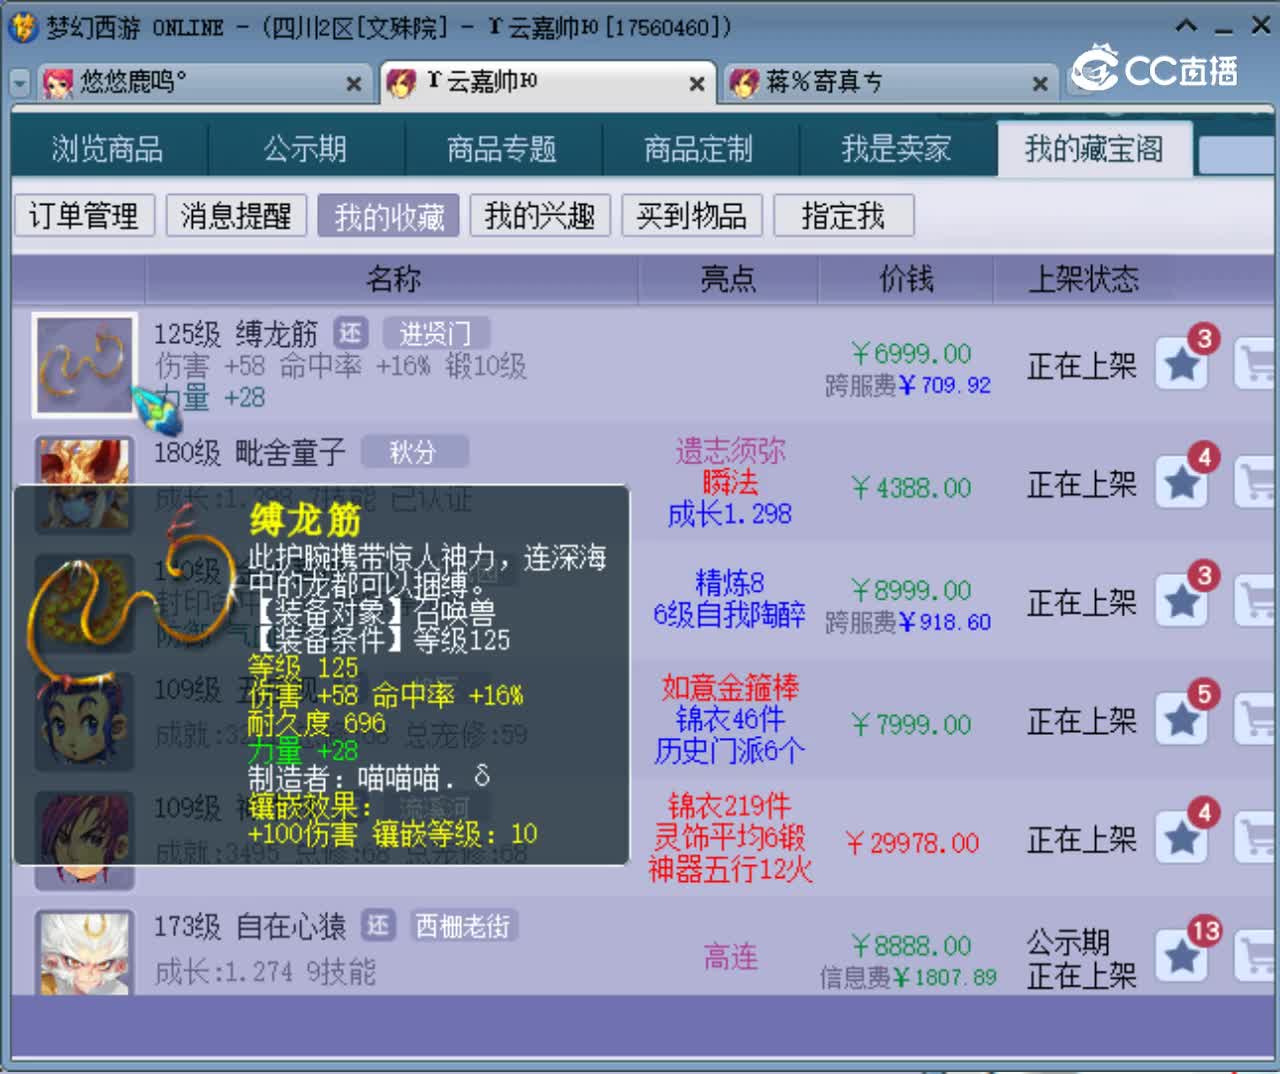Image resolution: width=1280 pixels, height=1074 pixels.
Task: Click cart icon on 自在心猿 row
Action: pyautogui.click(x=1257, y=957)
